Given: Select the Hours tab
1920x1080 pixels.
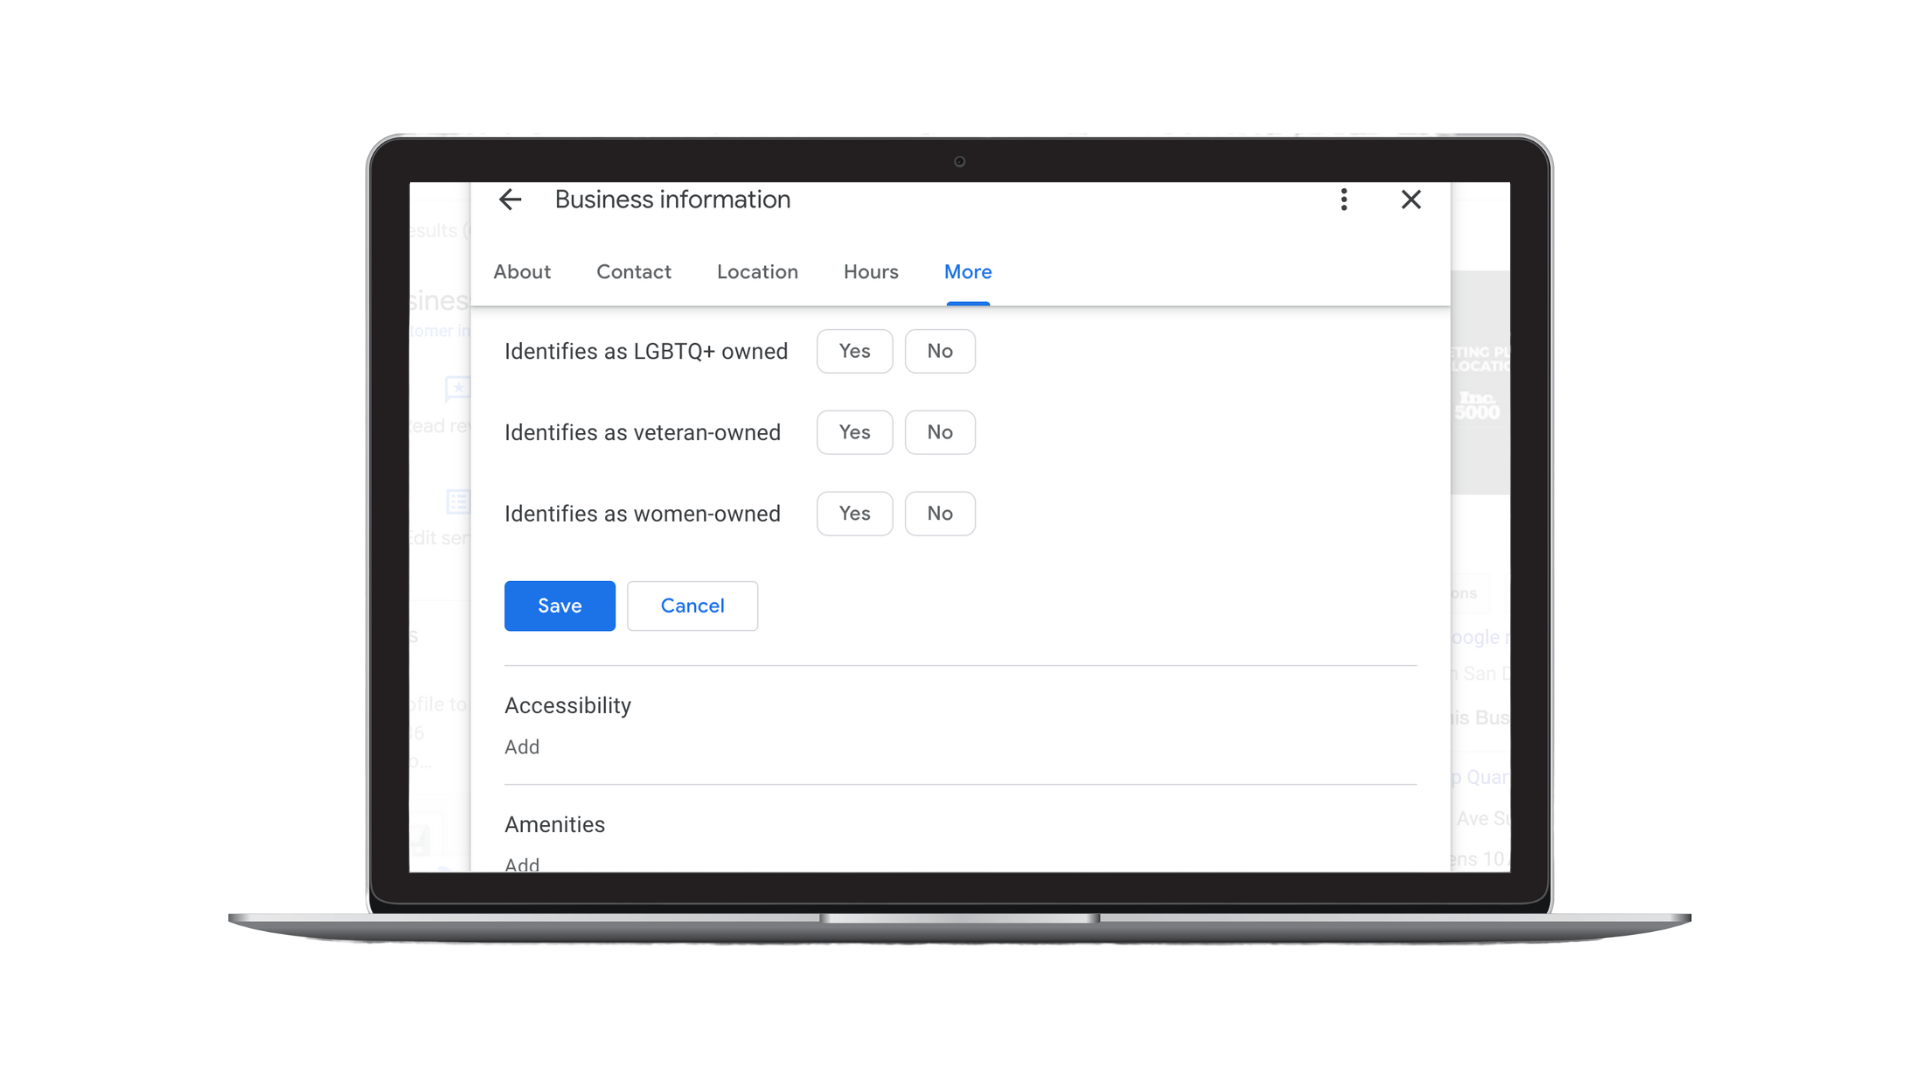Looking at the screenshot, I should click(x=870, y=272).
